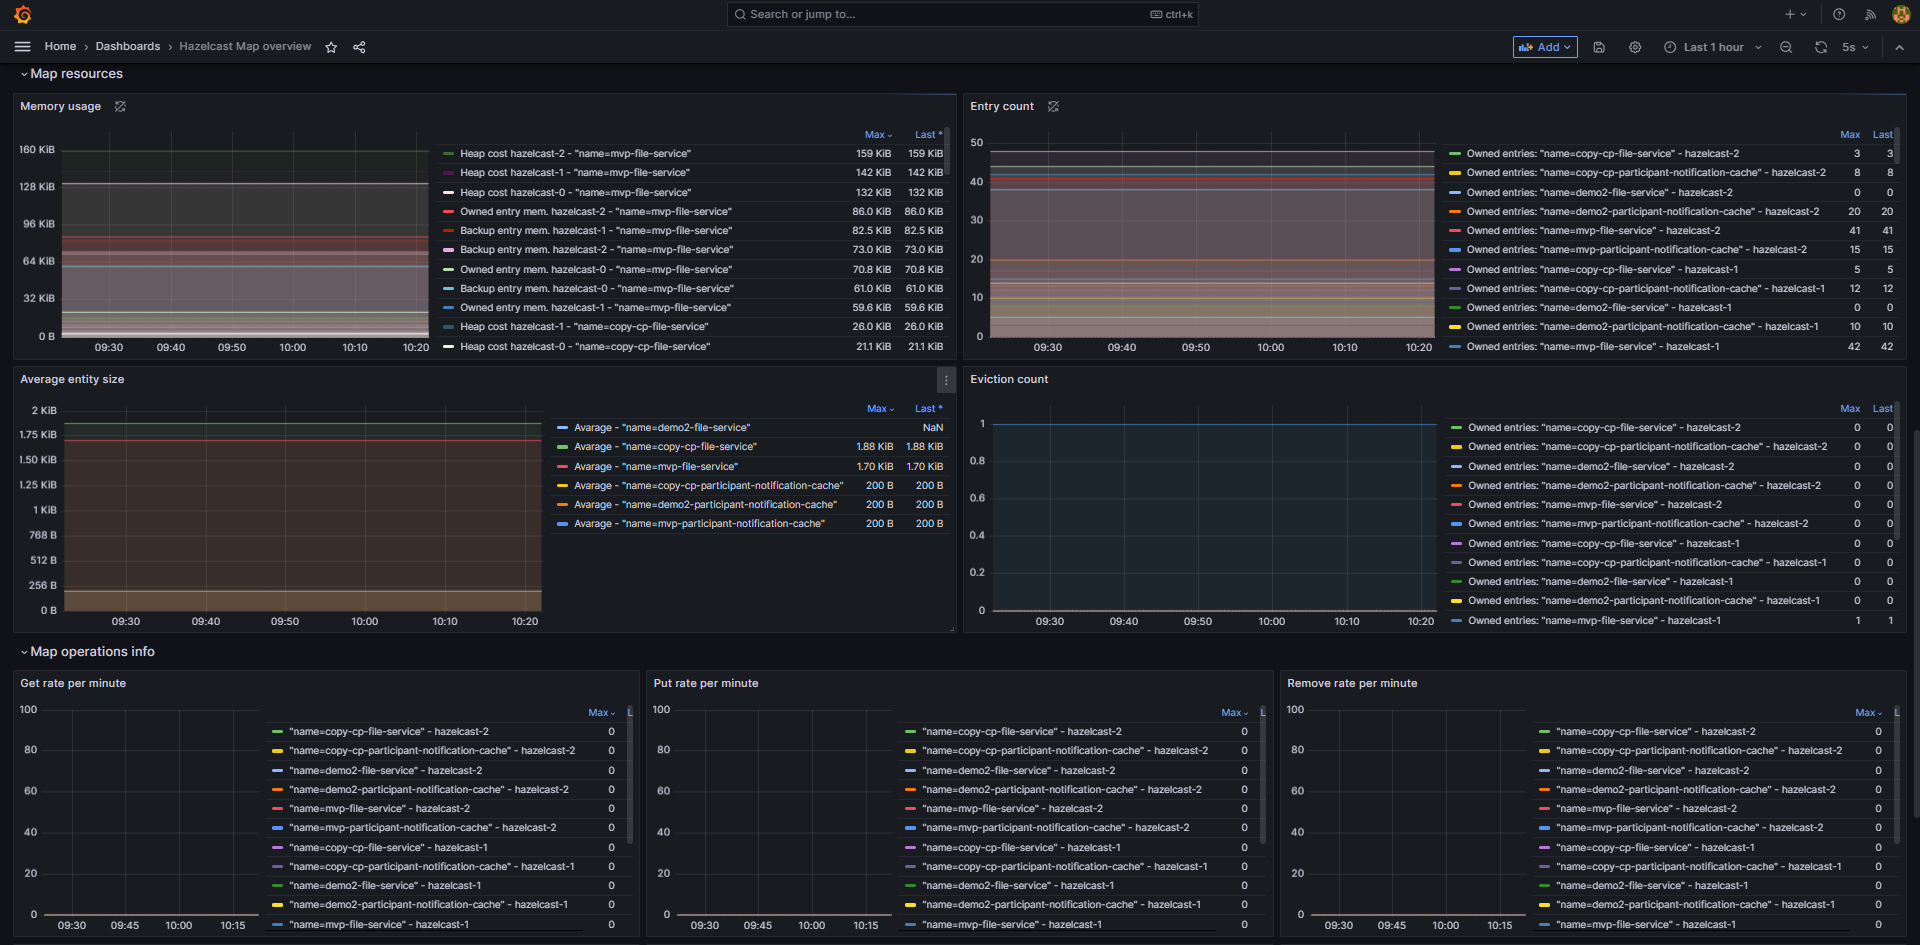Open the 5s refresh interval dropdown
Screen dimensions: 1920x945
click(x=1855, y=47)
